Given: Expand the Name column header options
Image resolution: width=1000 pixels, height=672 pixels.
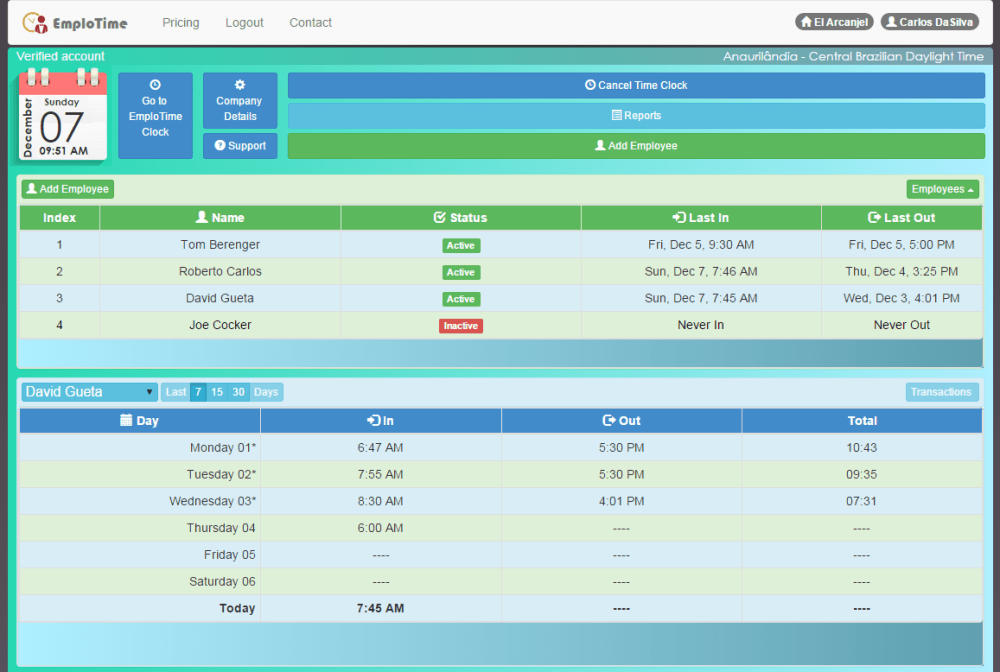Looking at the screenshot, I should tap(220, 217).
